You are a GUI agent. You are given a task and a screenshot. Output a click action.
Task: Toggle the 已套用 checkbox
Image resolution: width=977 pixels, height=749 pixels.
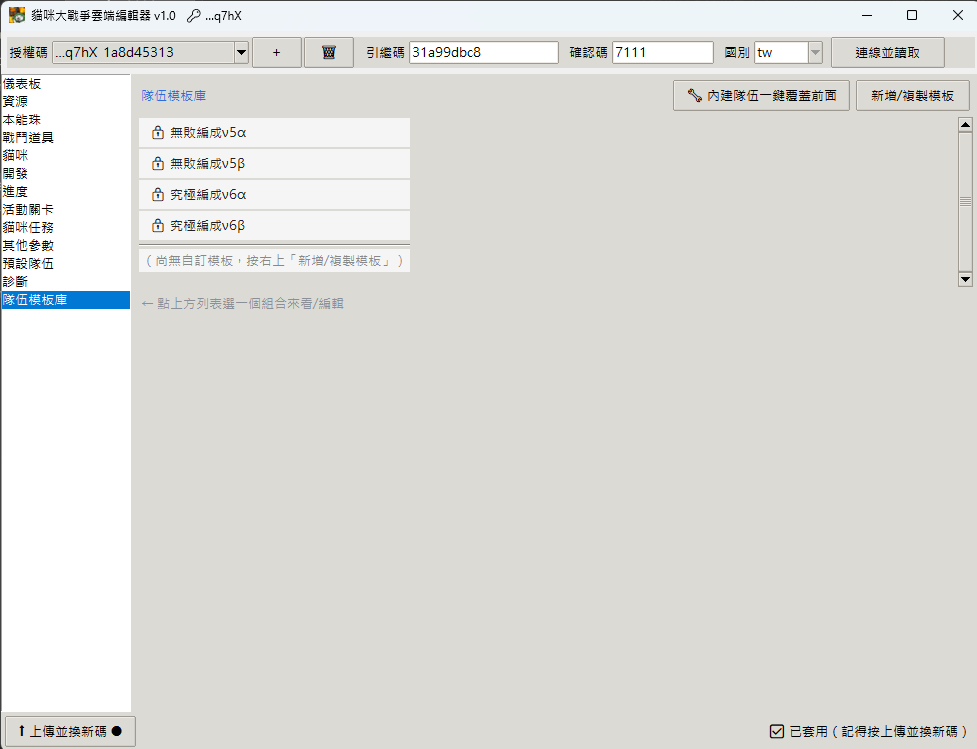(776, 731)
